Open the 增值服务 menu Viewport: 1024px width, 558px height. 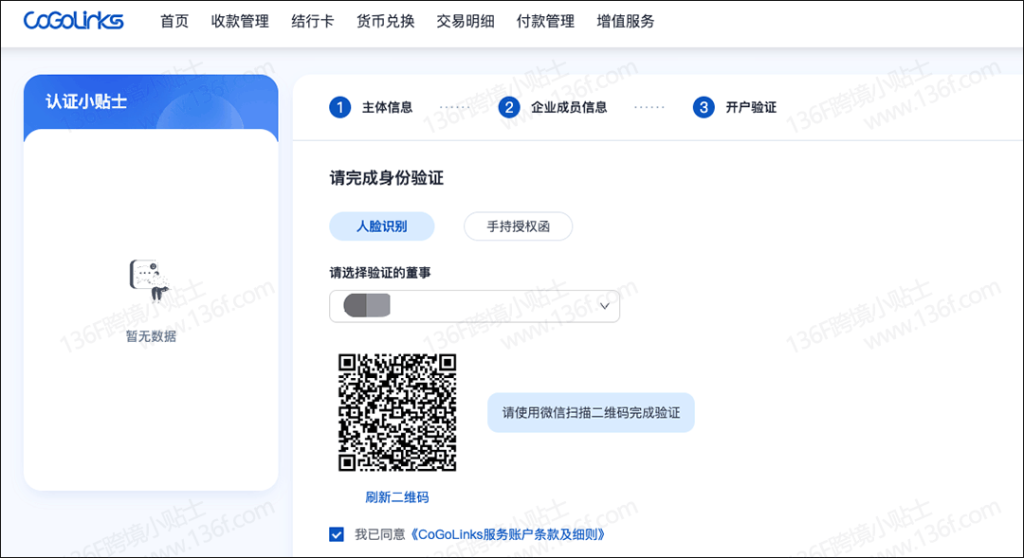coord(625,22)
